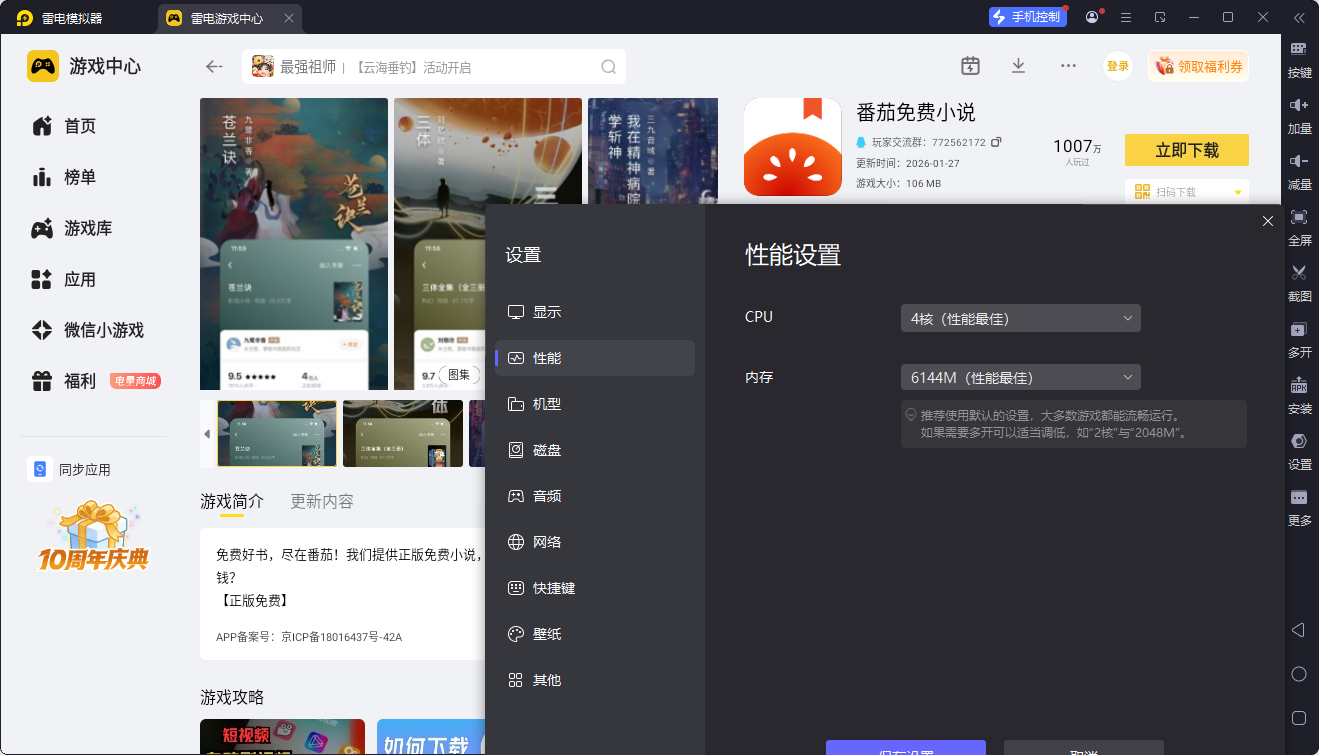Click the 登录 login button

pyautogui.click(x=1117, y=67)
